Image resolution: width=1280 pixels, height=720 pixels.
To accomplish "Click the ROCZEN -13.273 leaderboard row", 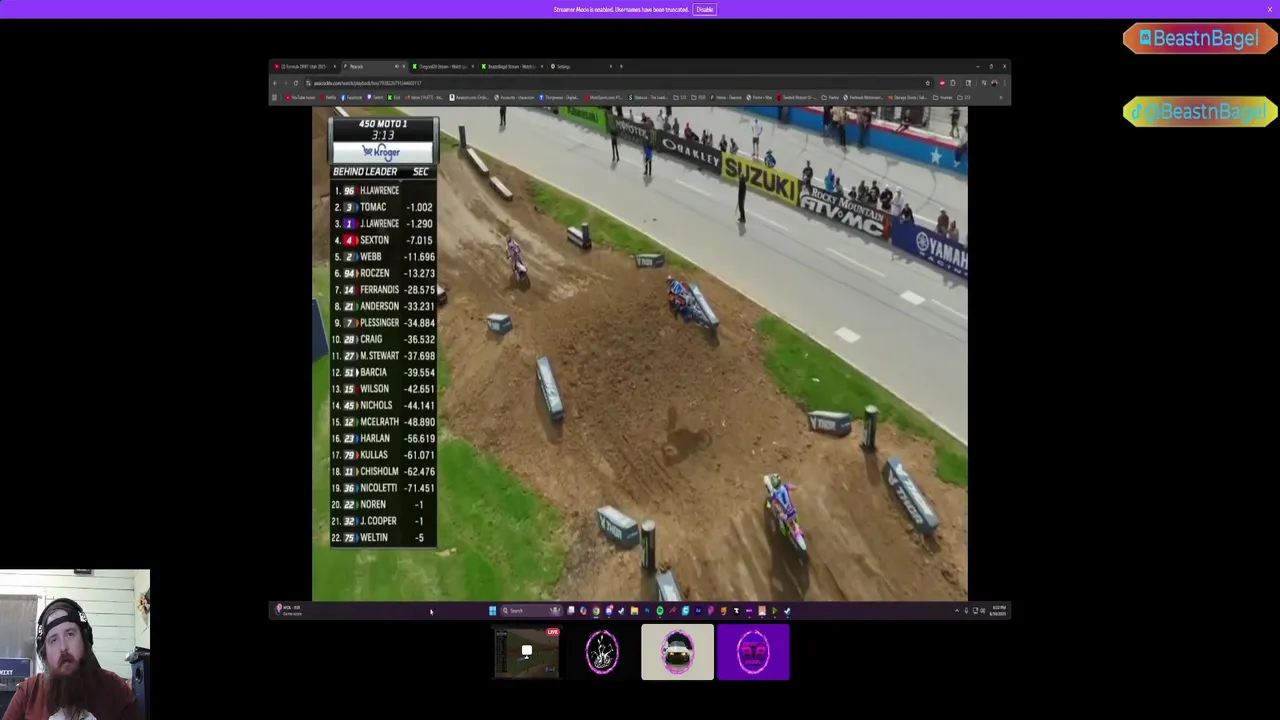I will click(x=383, y=273).
